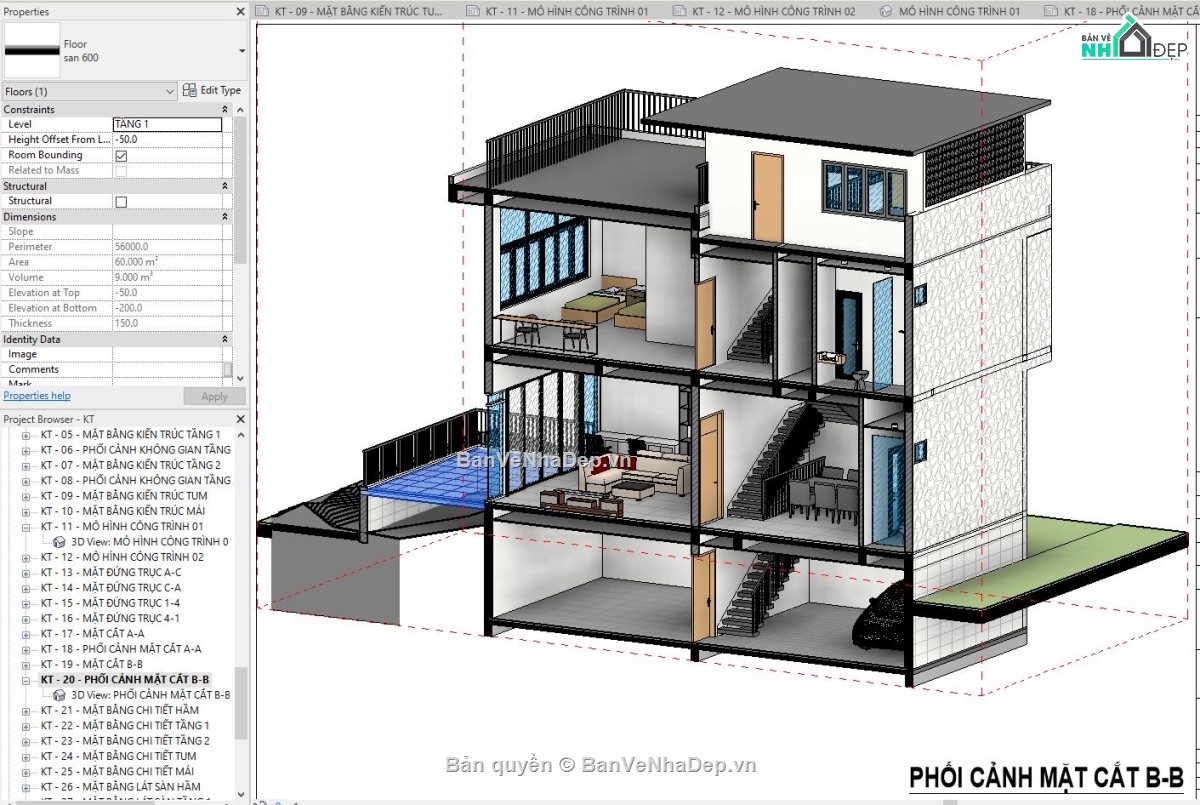
Task: Open the Floors (1) filter combo box
Action: (x=90, y=91)
